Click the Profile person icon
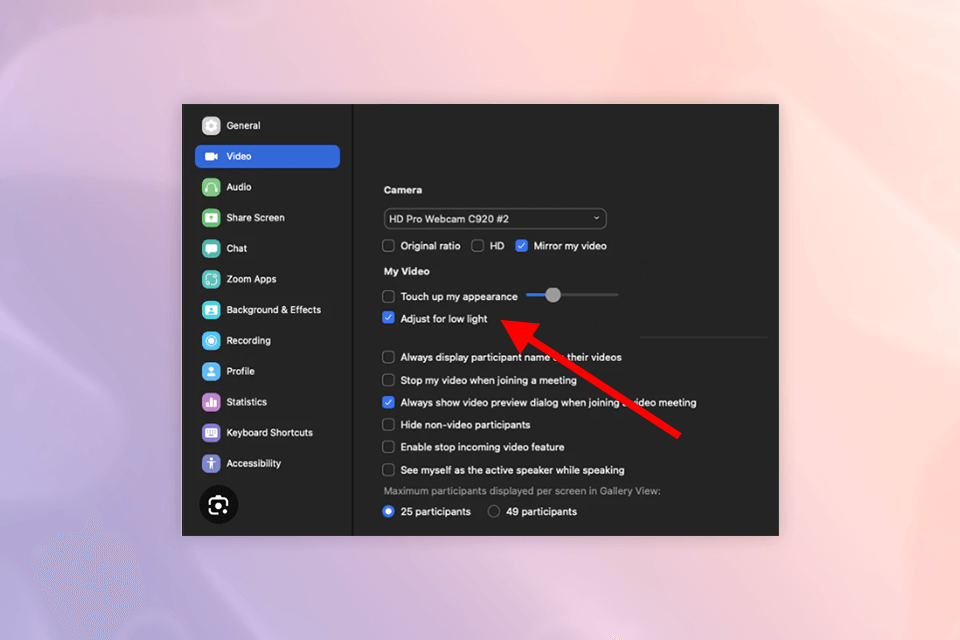 [211, 371]
